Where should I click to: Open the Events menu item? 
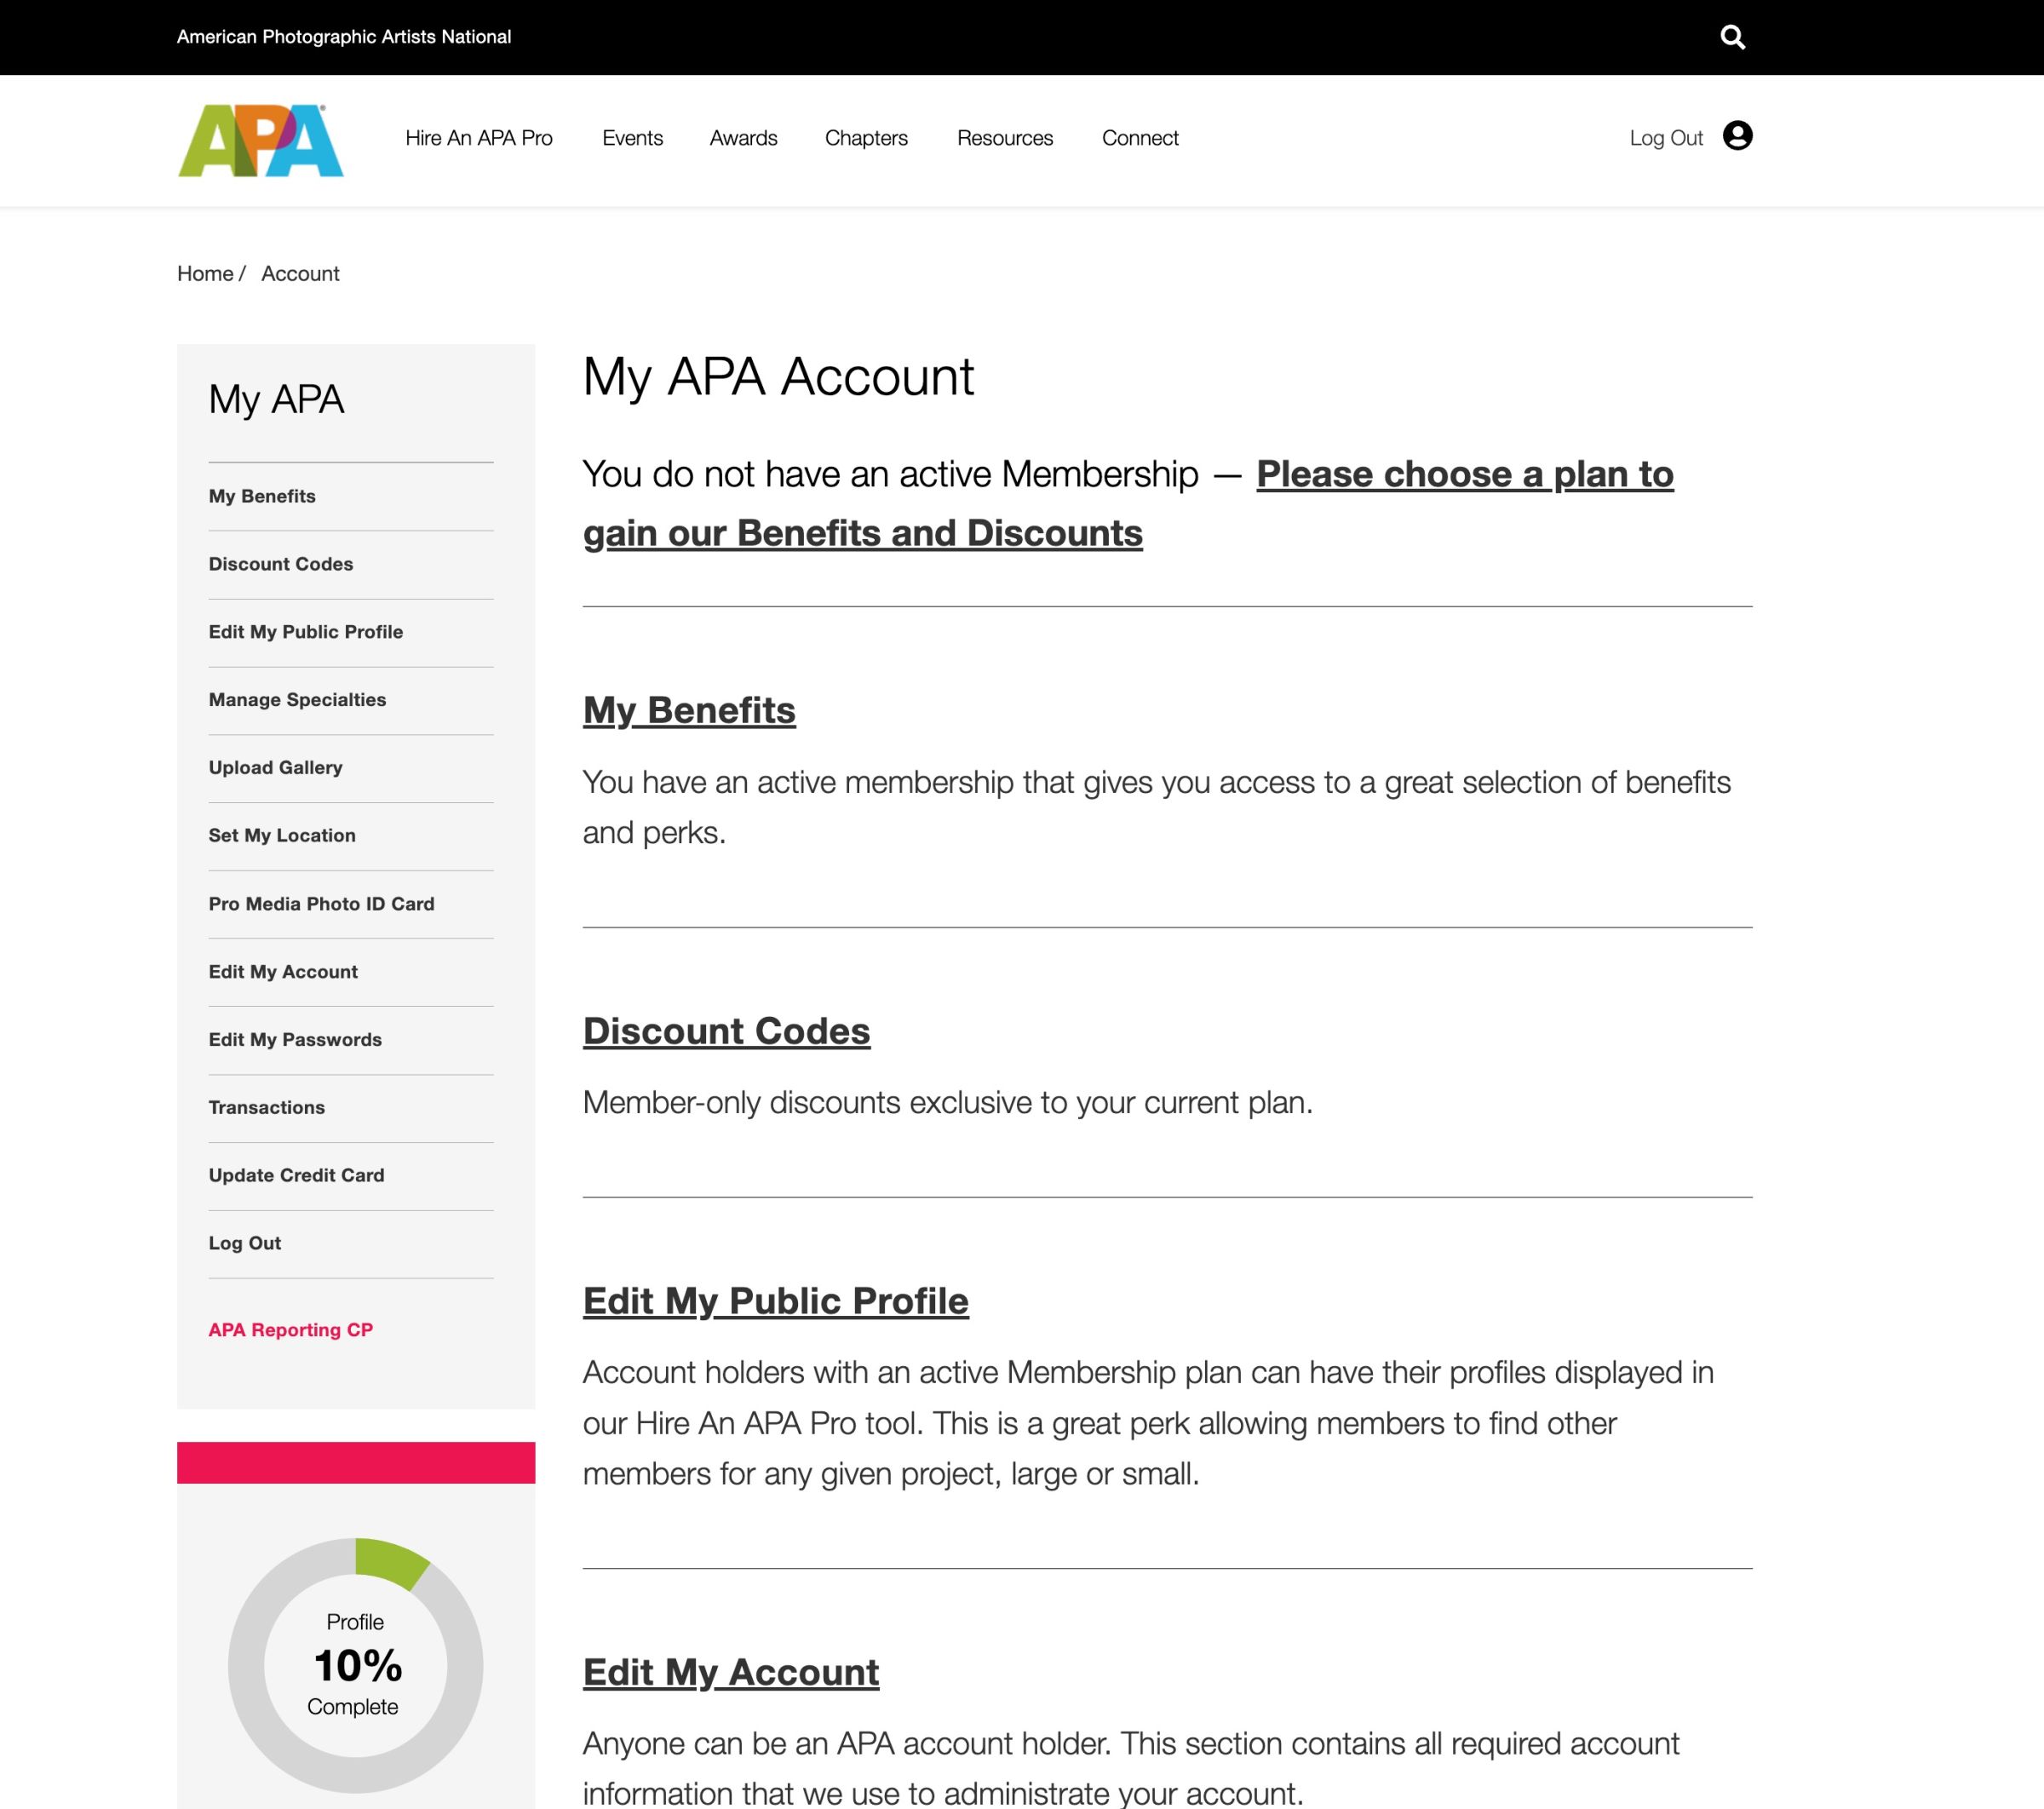coord(632,138)
